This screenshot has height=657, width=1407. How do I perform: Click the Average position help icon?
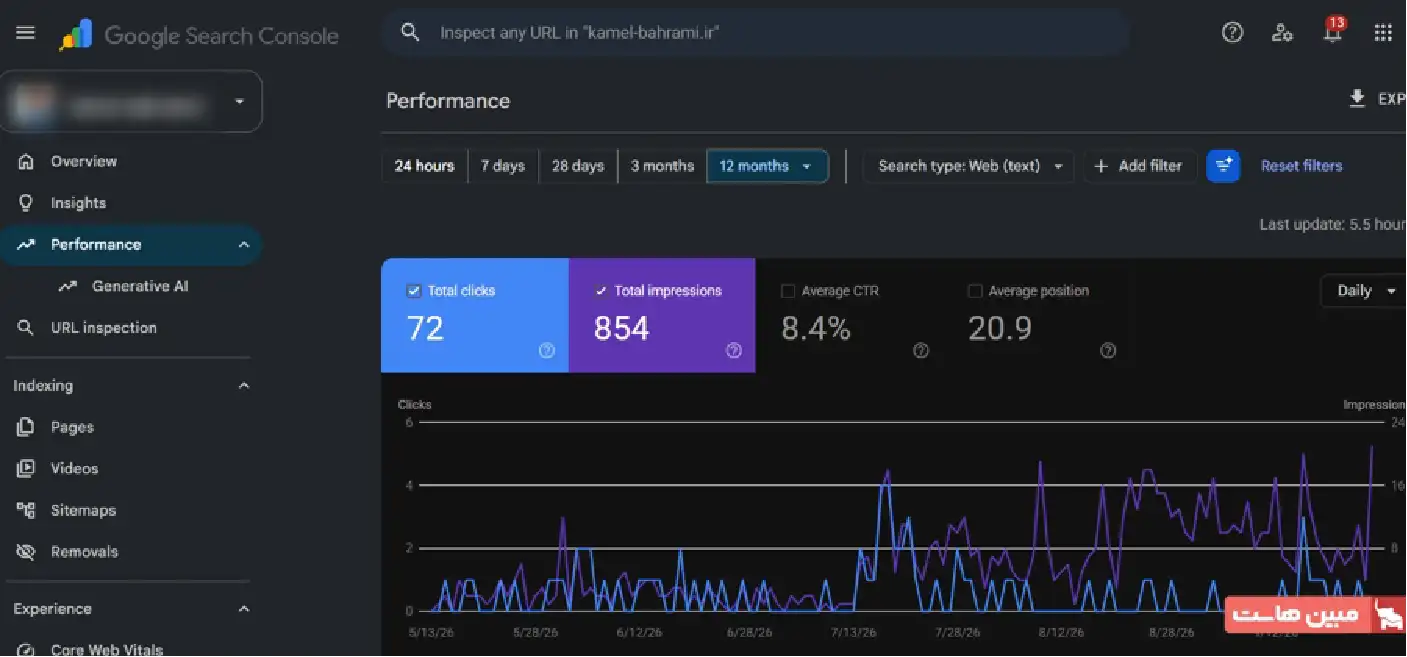[x=1108, y=350]
